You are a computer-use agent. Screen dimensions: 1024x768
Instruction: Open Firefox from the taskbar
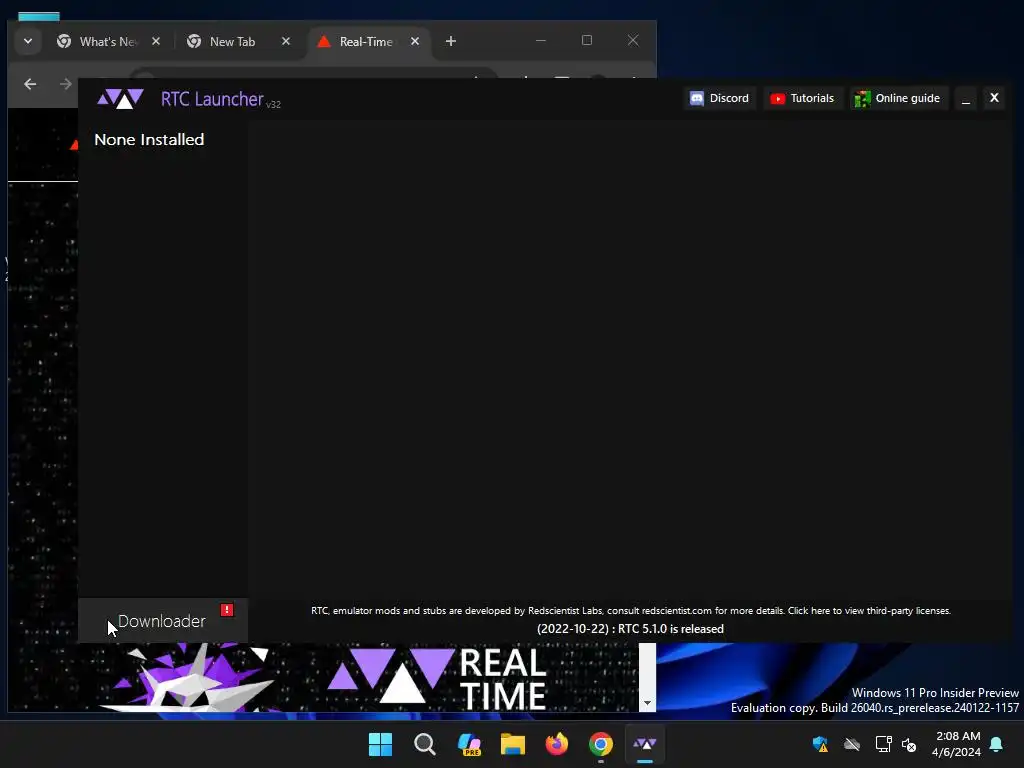(x=556, y=744)
